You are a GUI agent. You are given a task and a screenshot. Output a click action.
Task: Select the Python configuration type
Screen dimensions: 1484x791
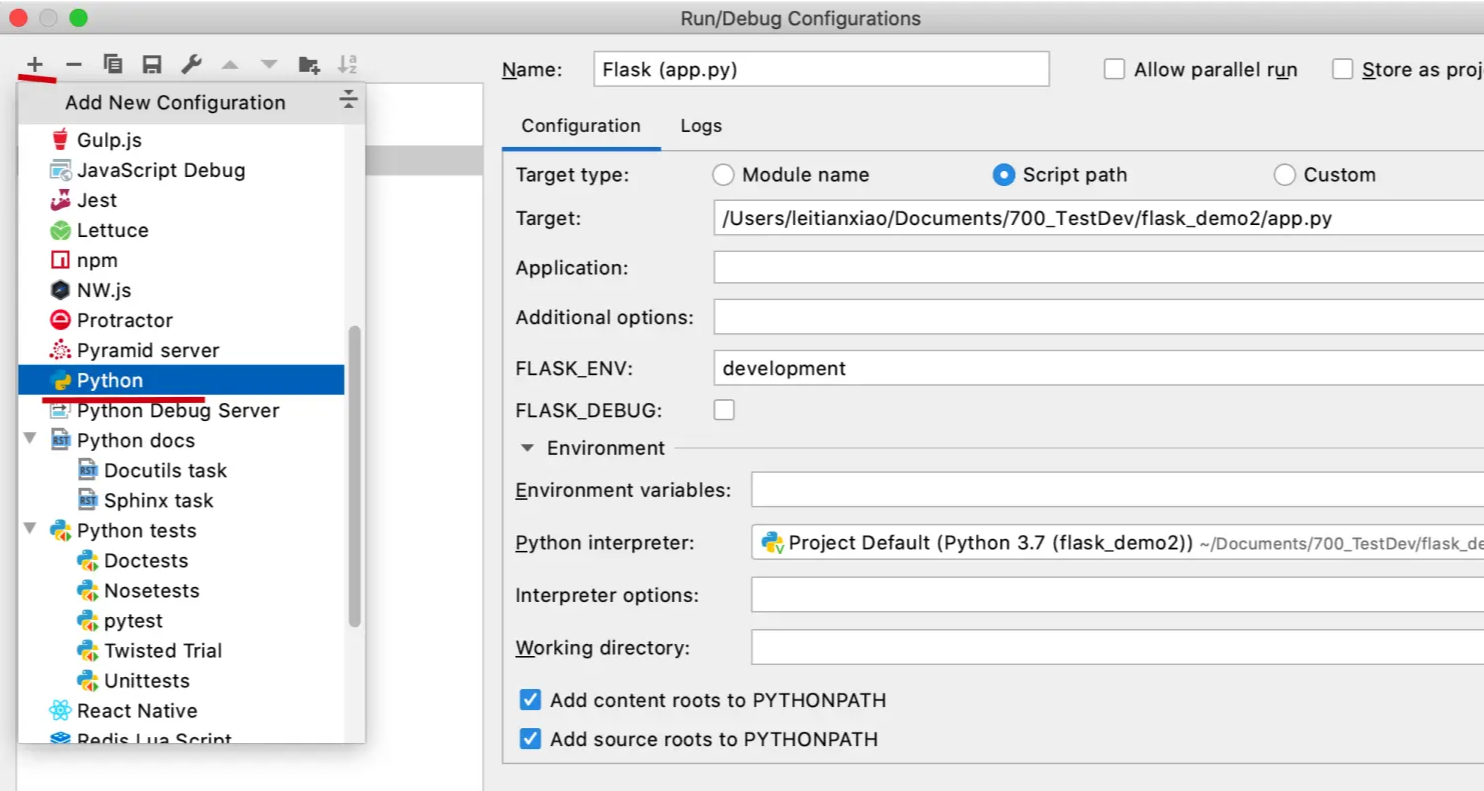click(181, 380)
